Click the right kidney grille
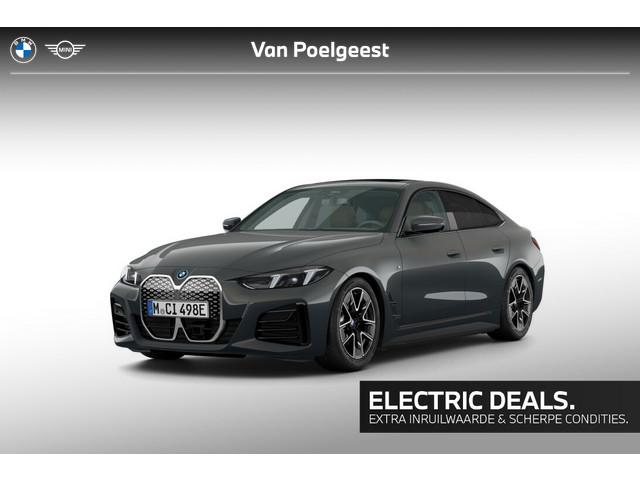The height and width of the screenshot is (480, 640). pos(202,309)
